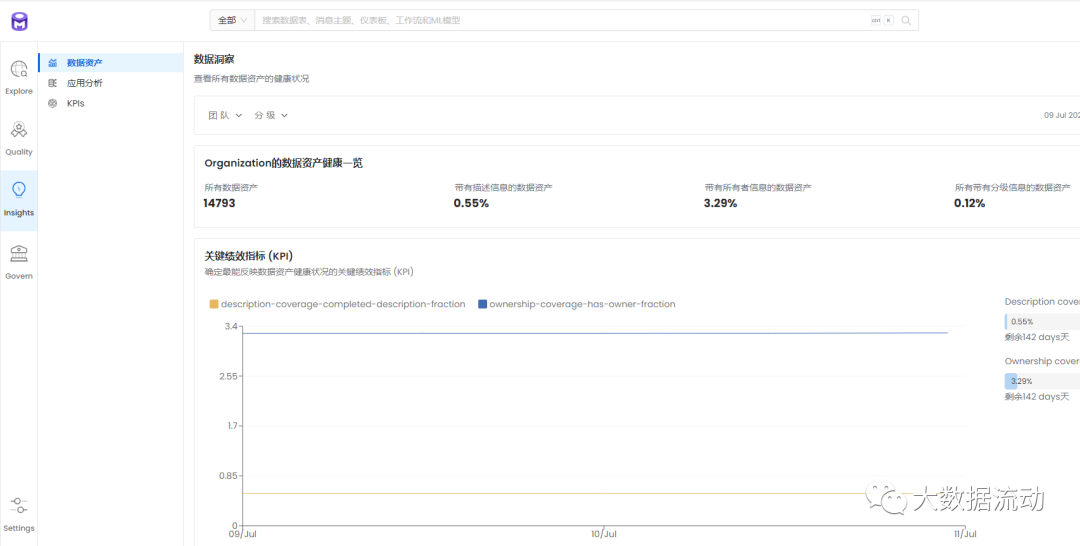Focus the global search input field
The width and height of the screenshot is (1080, 546).
(561, 21)
